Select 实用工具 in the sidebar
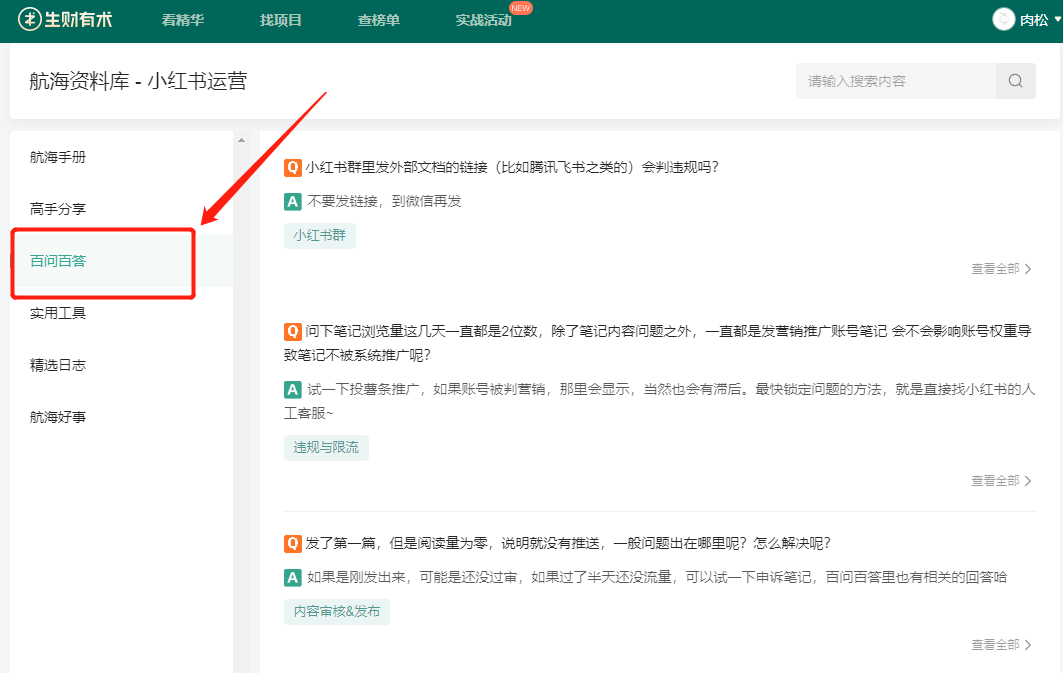1063x673 pixels. [58, 313]
